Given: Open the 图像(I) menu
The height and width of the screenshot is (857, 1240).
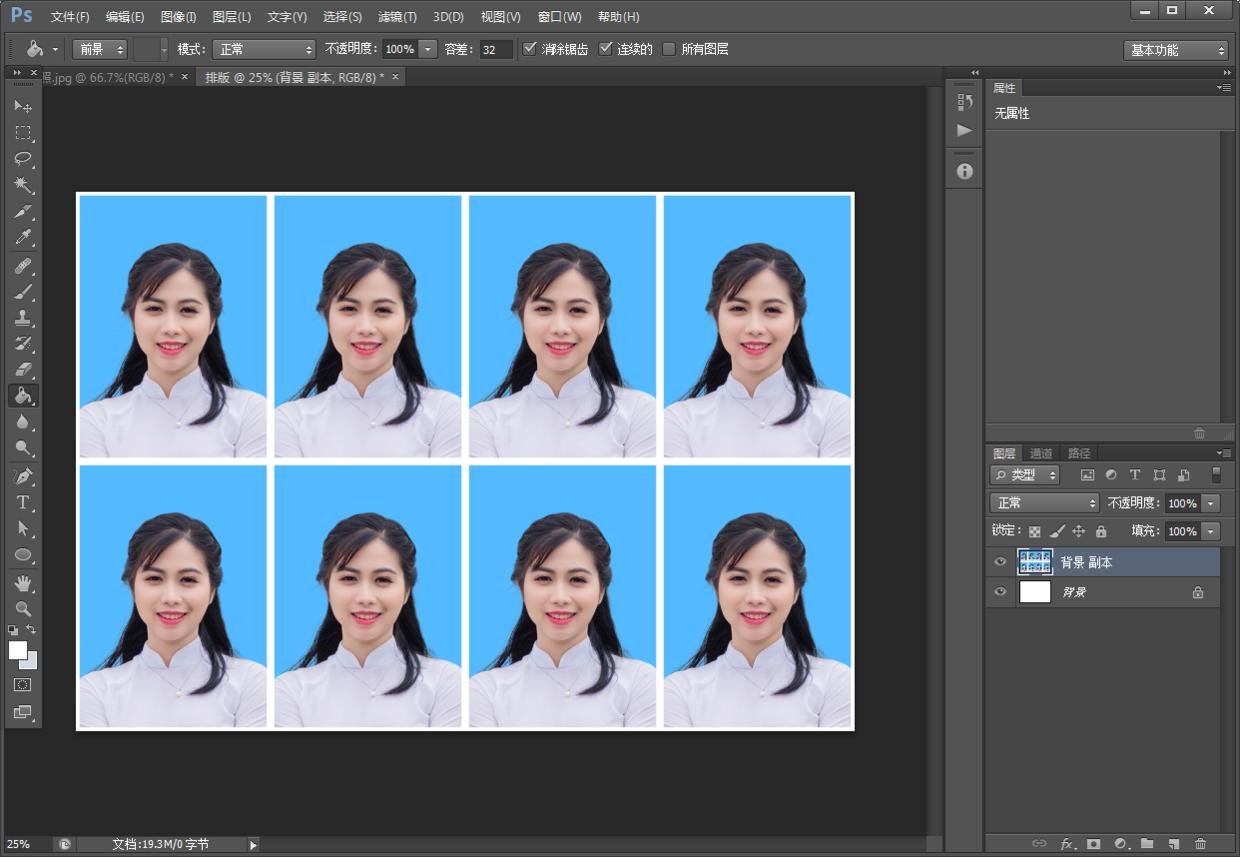Looking at the screenshot, I should pyautogui.click(x=178, y=17).
